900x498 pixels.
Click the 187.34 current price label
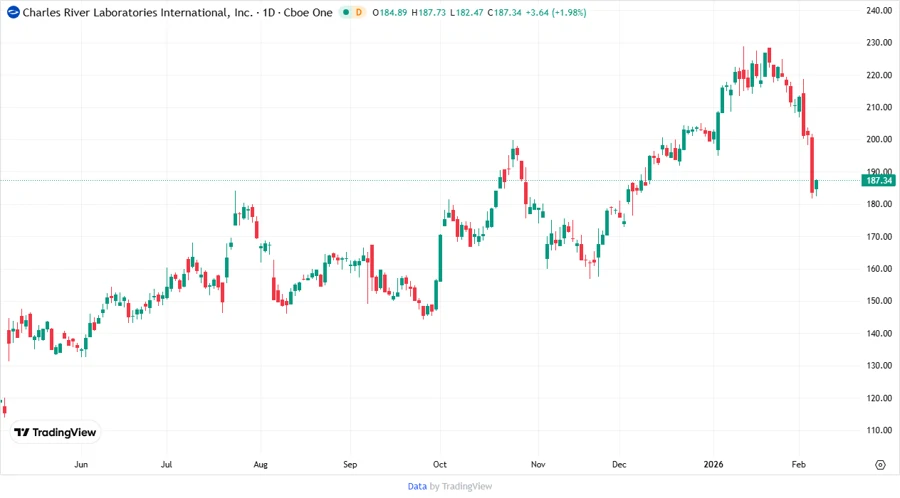coord(878,180)
